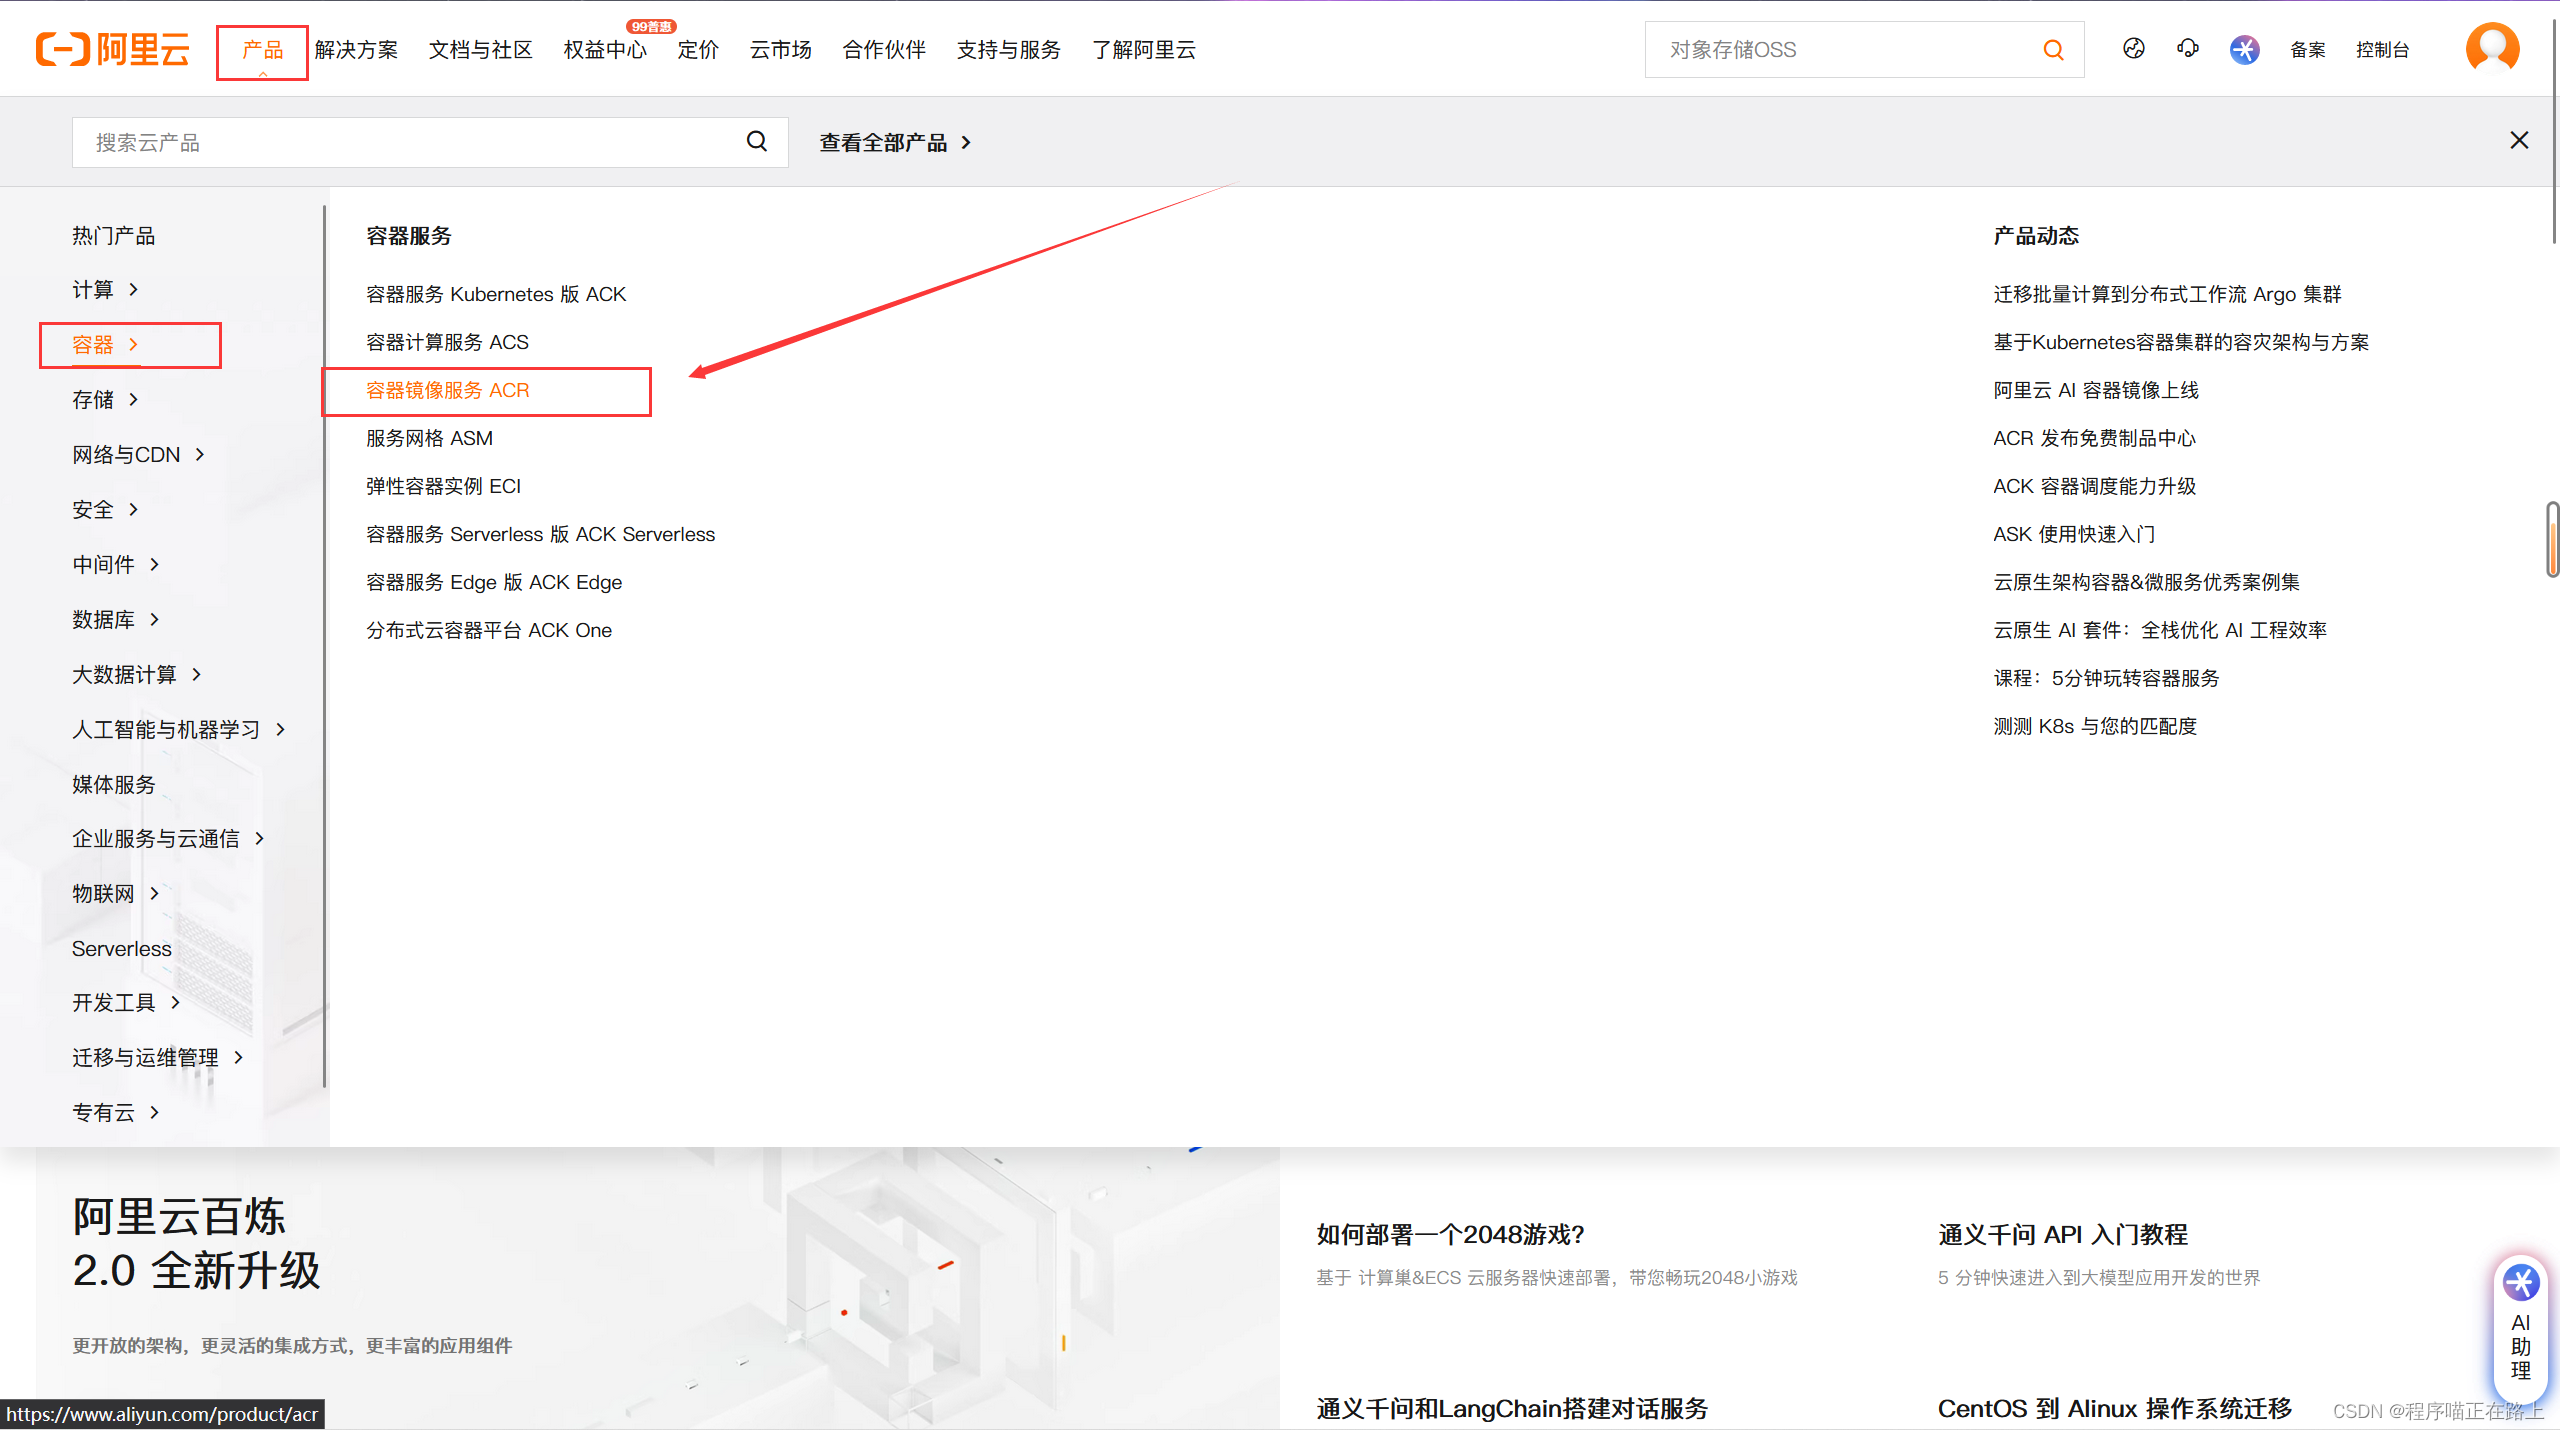
Task: Click the 搜索云产品 input field
Action: (x=400, y=141)
